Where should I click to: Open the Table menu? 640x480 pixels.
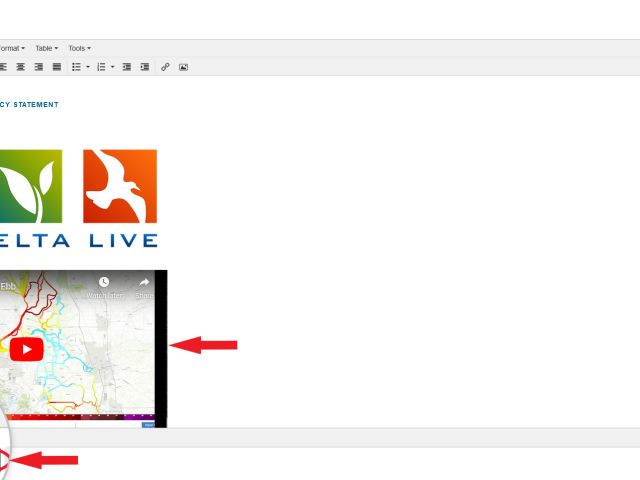click(47, 48)
